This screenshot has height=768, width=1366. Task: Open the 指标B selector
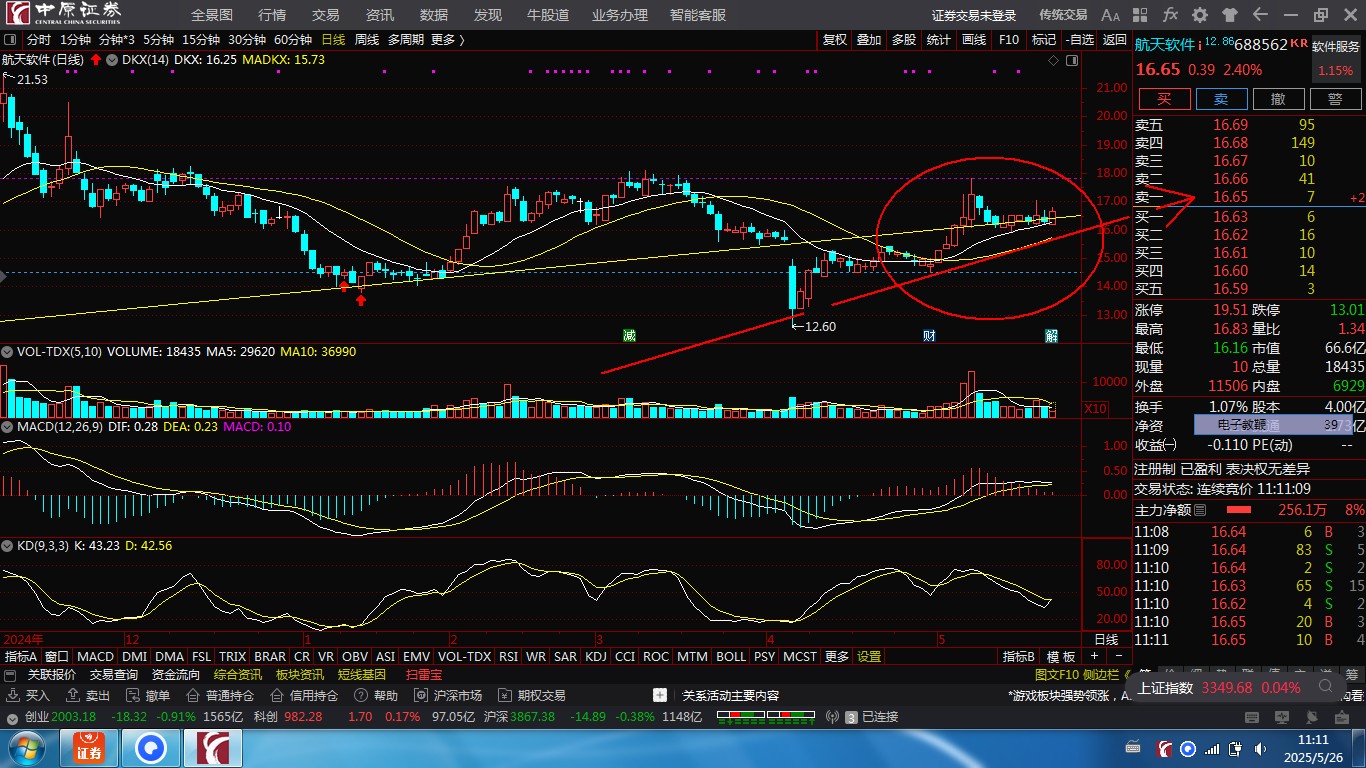point(1018,657)
